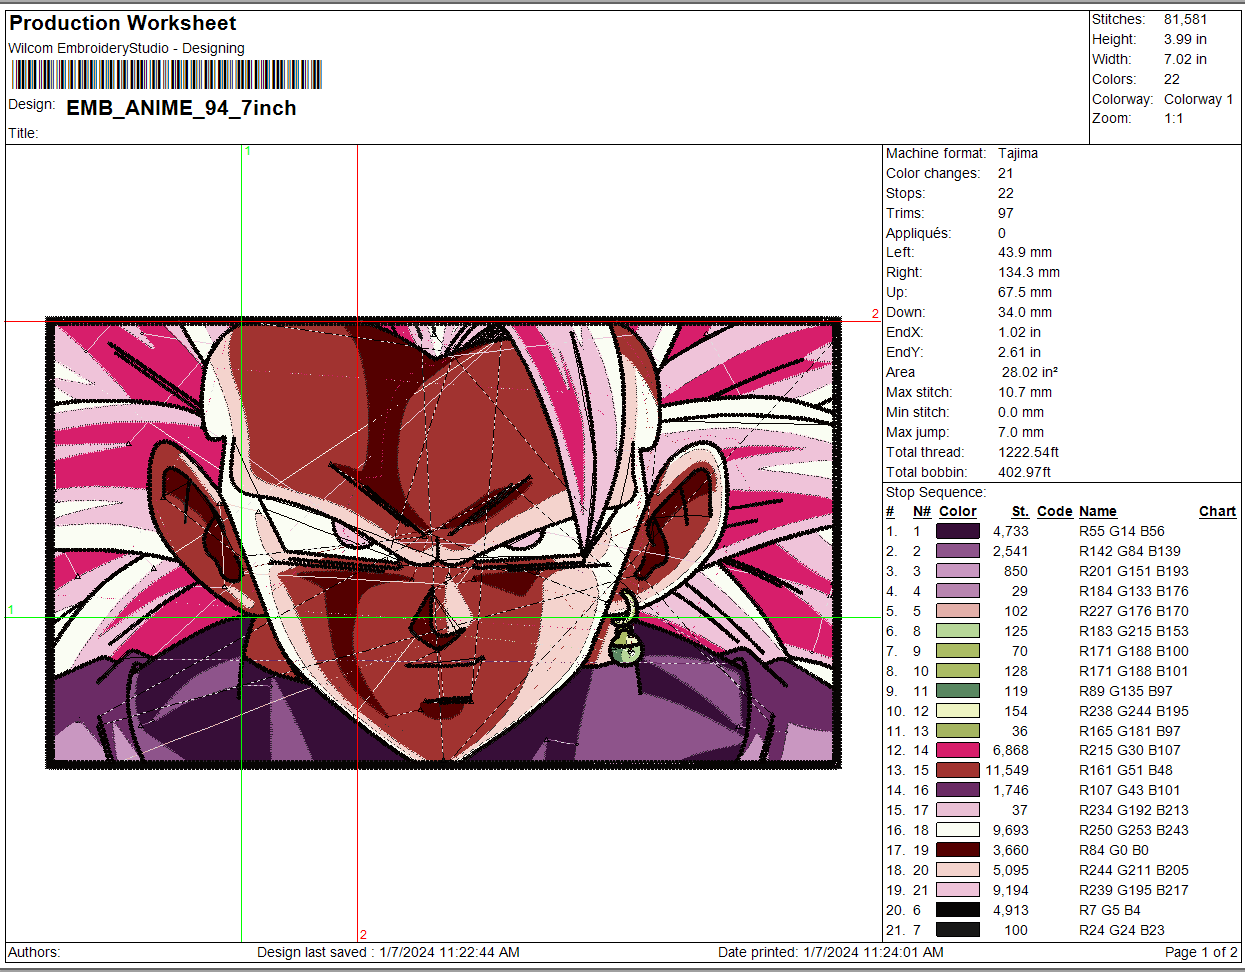The width and height of the screenshot is (1245, 972).
Task: Click the height value 3.99 in
Action: pos(1185,39)
